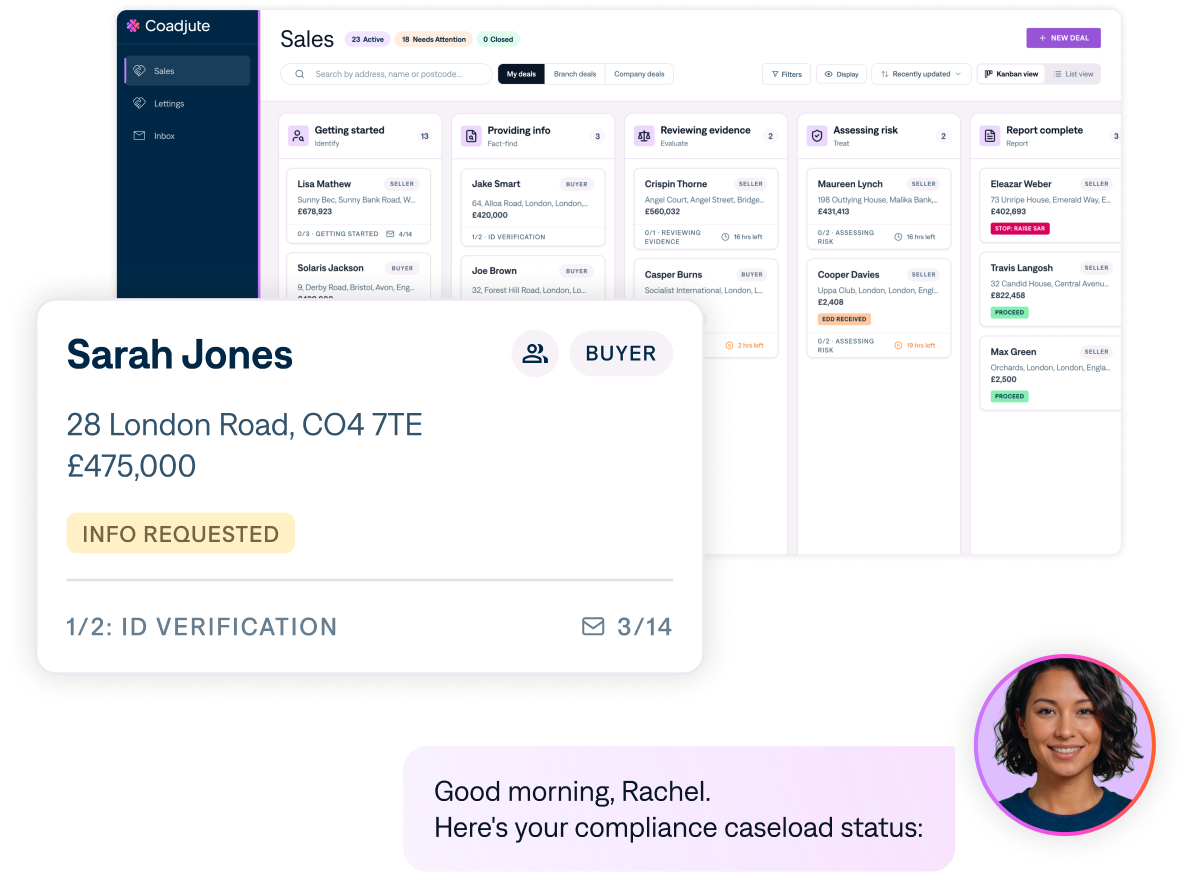Click the Lettings tag icon
The width and height of the screenshot is (1193, 873).
[139, 103]
